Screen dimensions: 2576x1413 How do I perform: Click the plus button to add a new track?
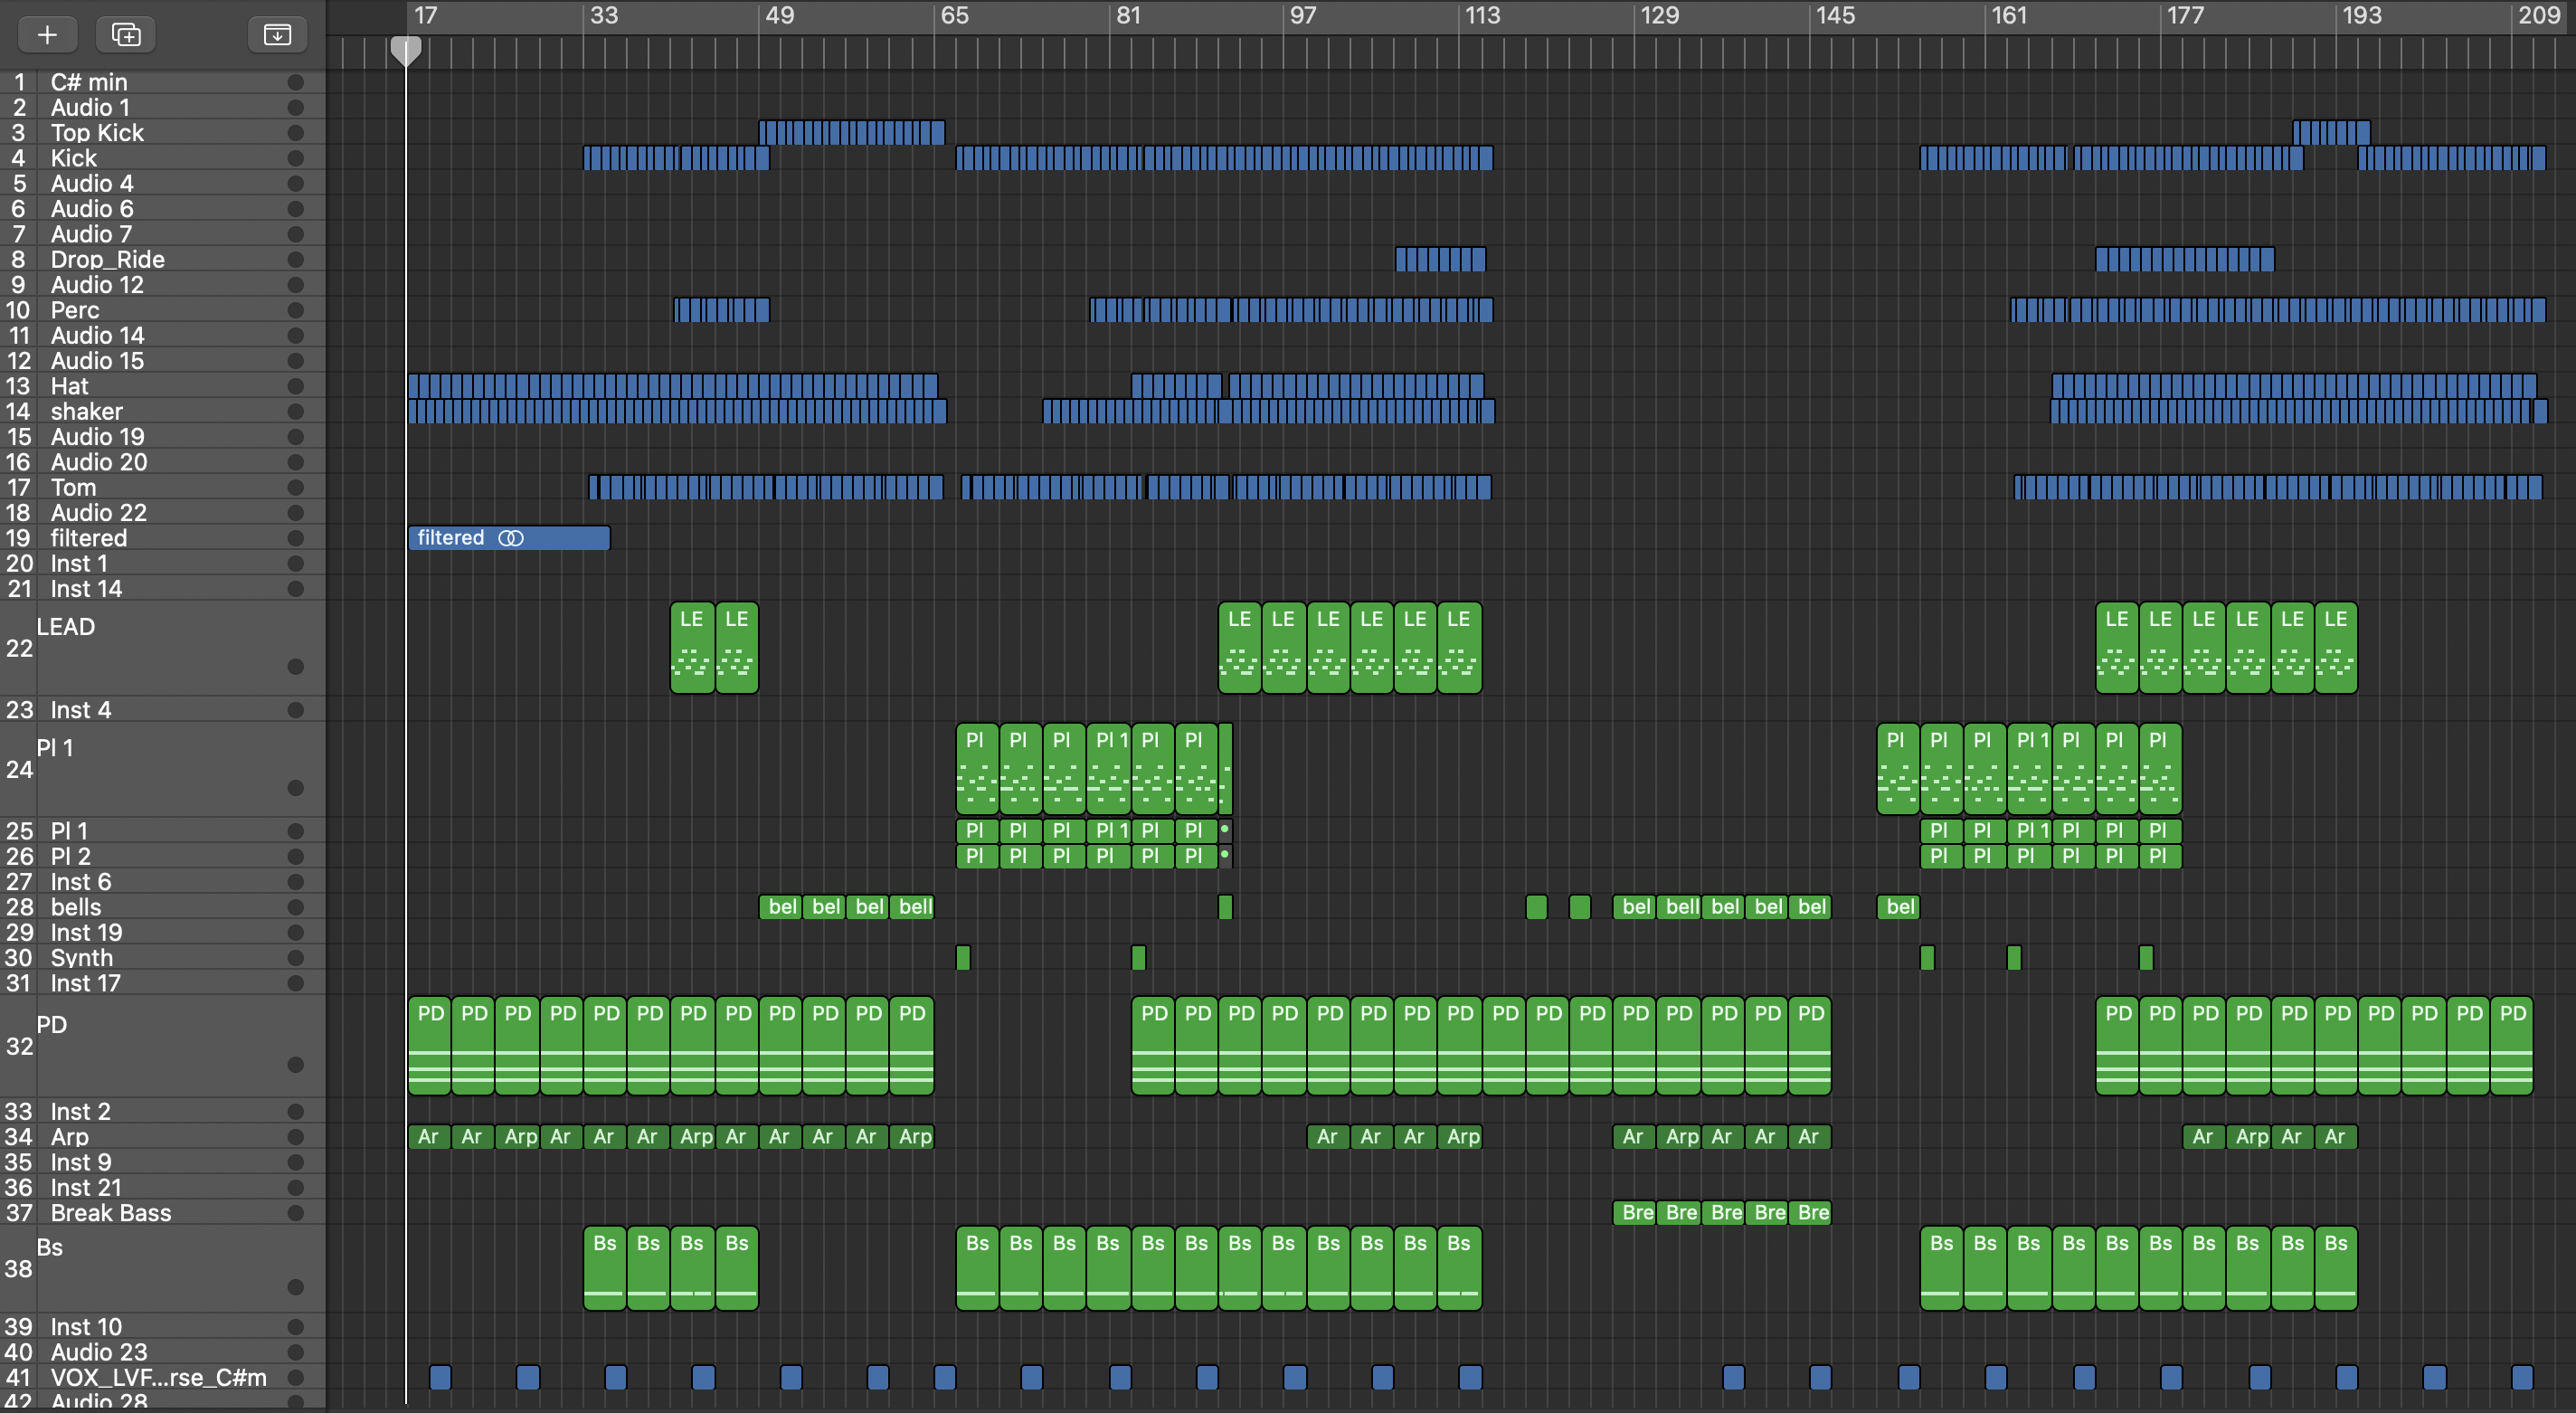47,34
